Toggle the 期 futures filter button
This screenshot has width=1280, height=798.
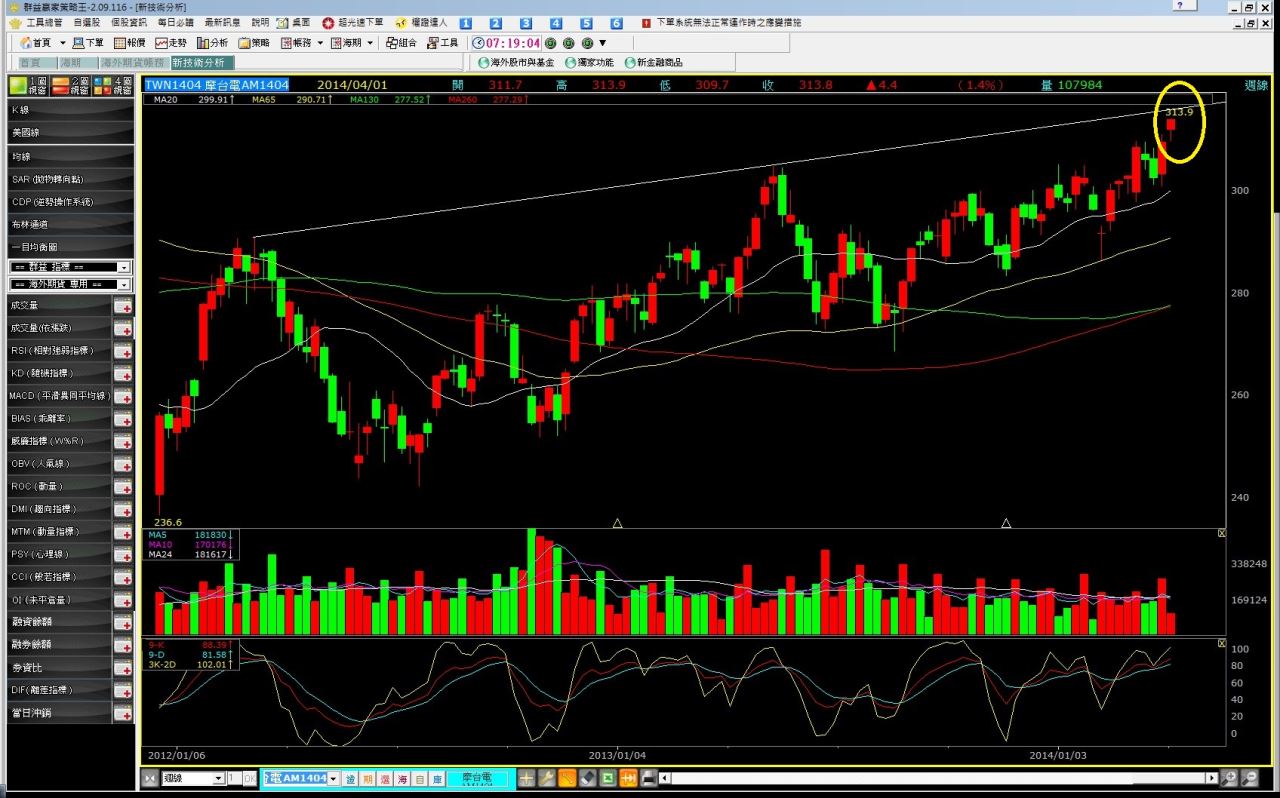(x=368, y=778)
